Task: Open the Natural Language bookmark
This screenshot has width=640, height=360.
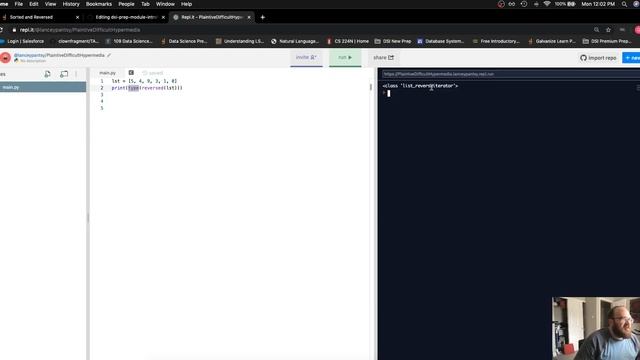Action: (295, 41)
